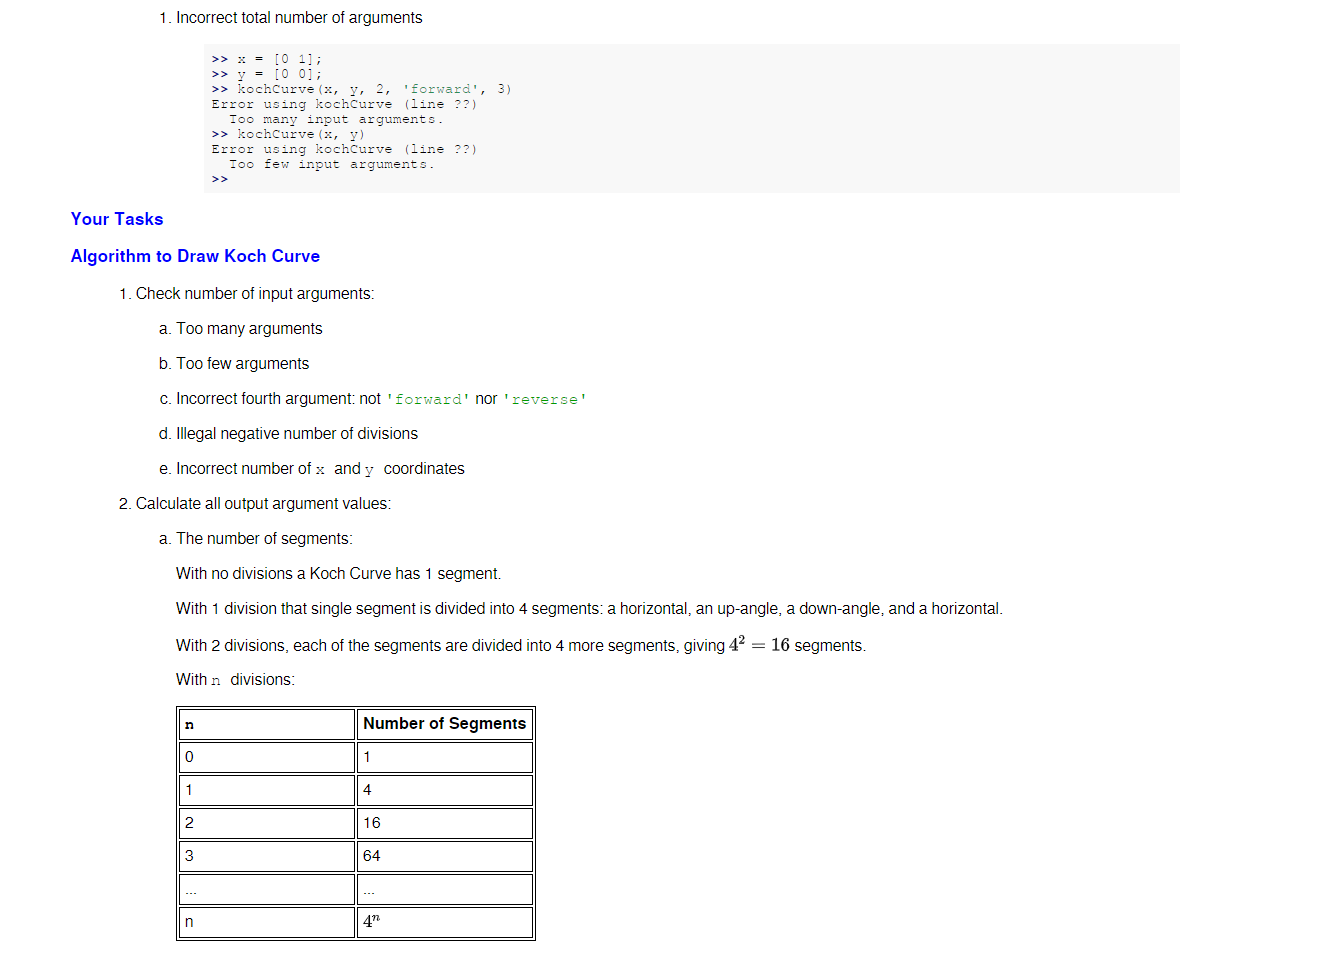
Task: Click the 'Number of Segments' table header
Action: [x=445, y=724]
